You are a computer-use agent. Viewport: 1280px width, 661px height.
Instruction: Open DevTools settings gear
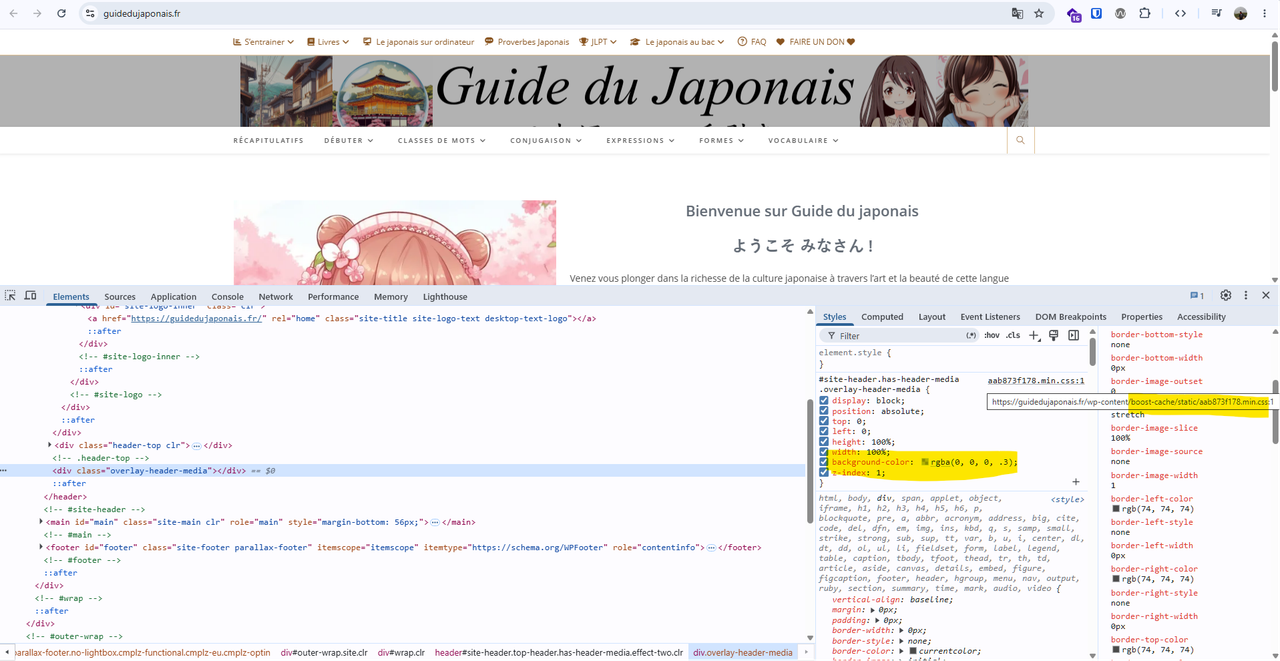(1226, 296)
